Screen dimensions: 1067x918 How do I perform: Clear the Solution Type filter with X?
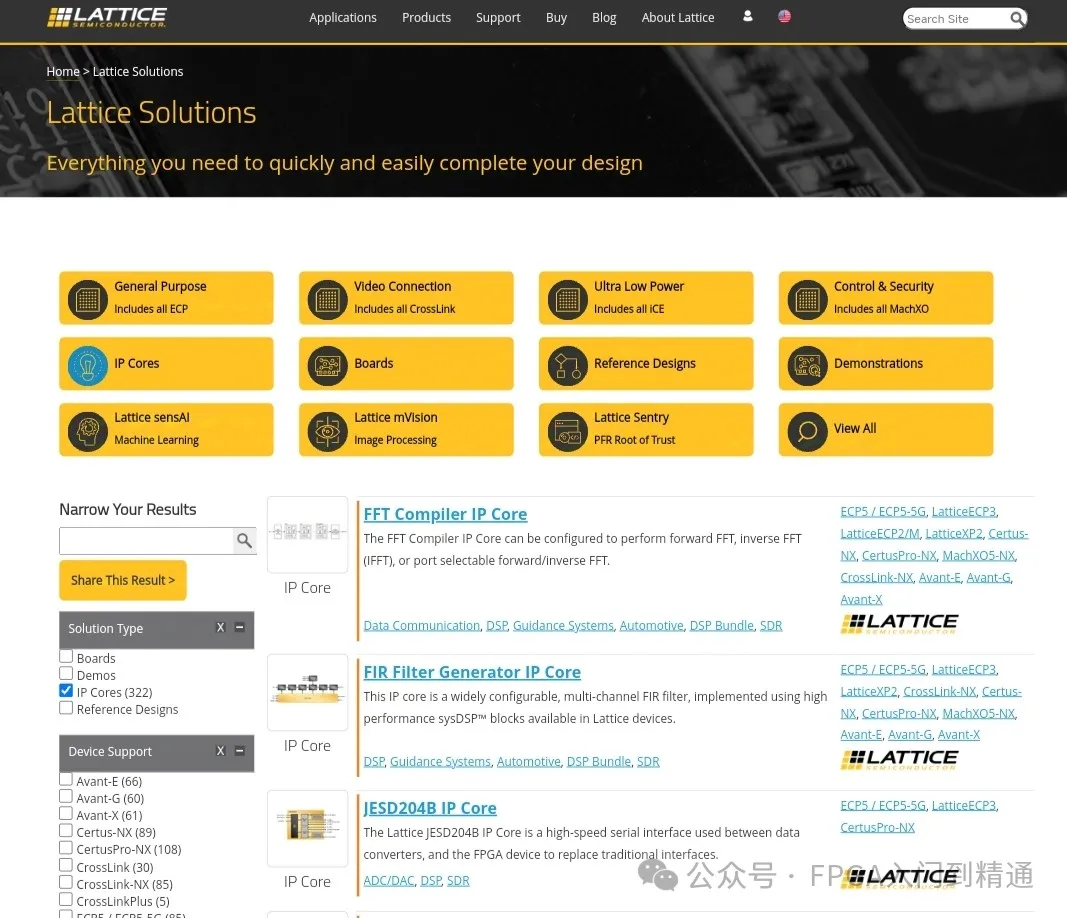click(x=220, y=627)
